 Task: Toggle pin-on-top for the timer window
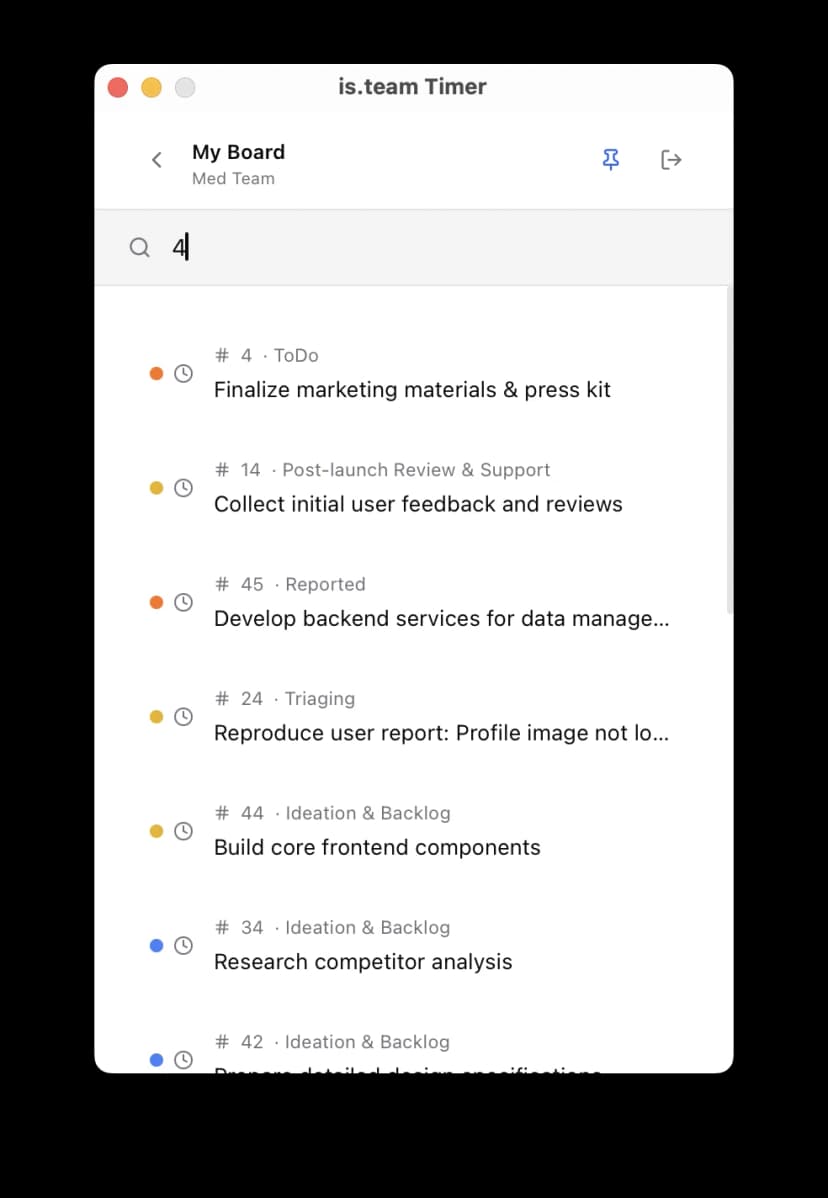(x=611, y=159)
